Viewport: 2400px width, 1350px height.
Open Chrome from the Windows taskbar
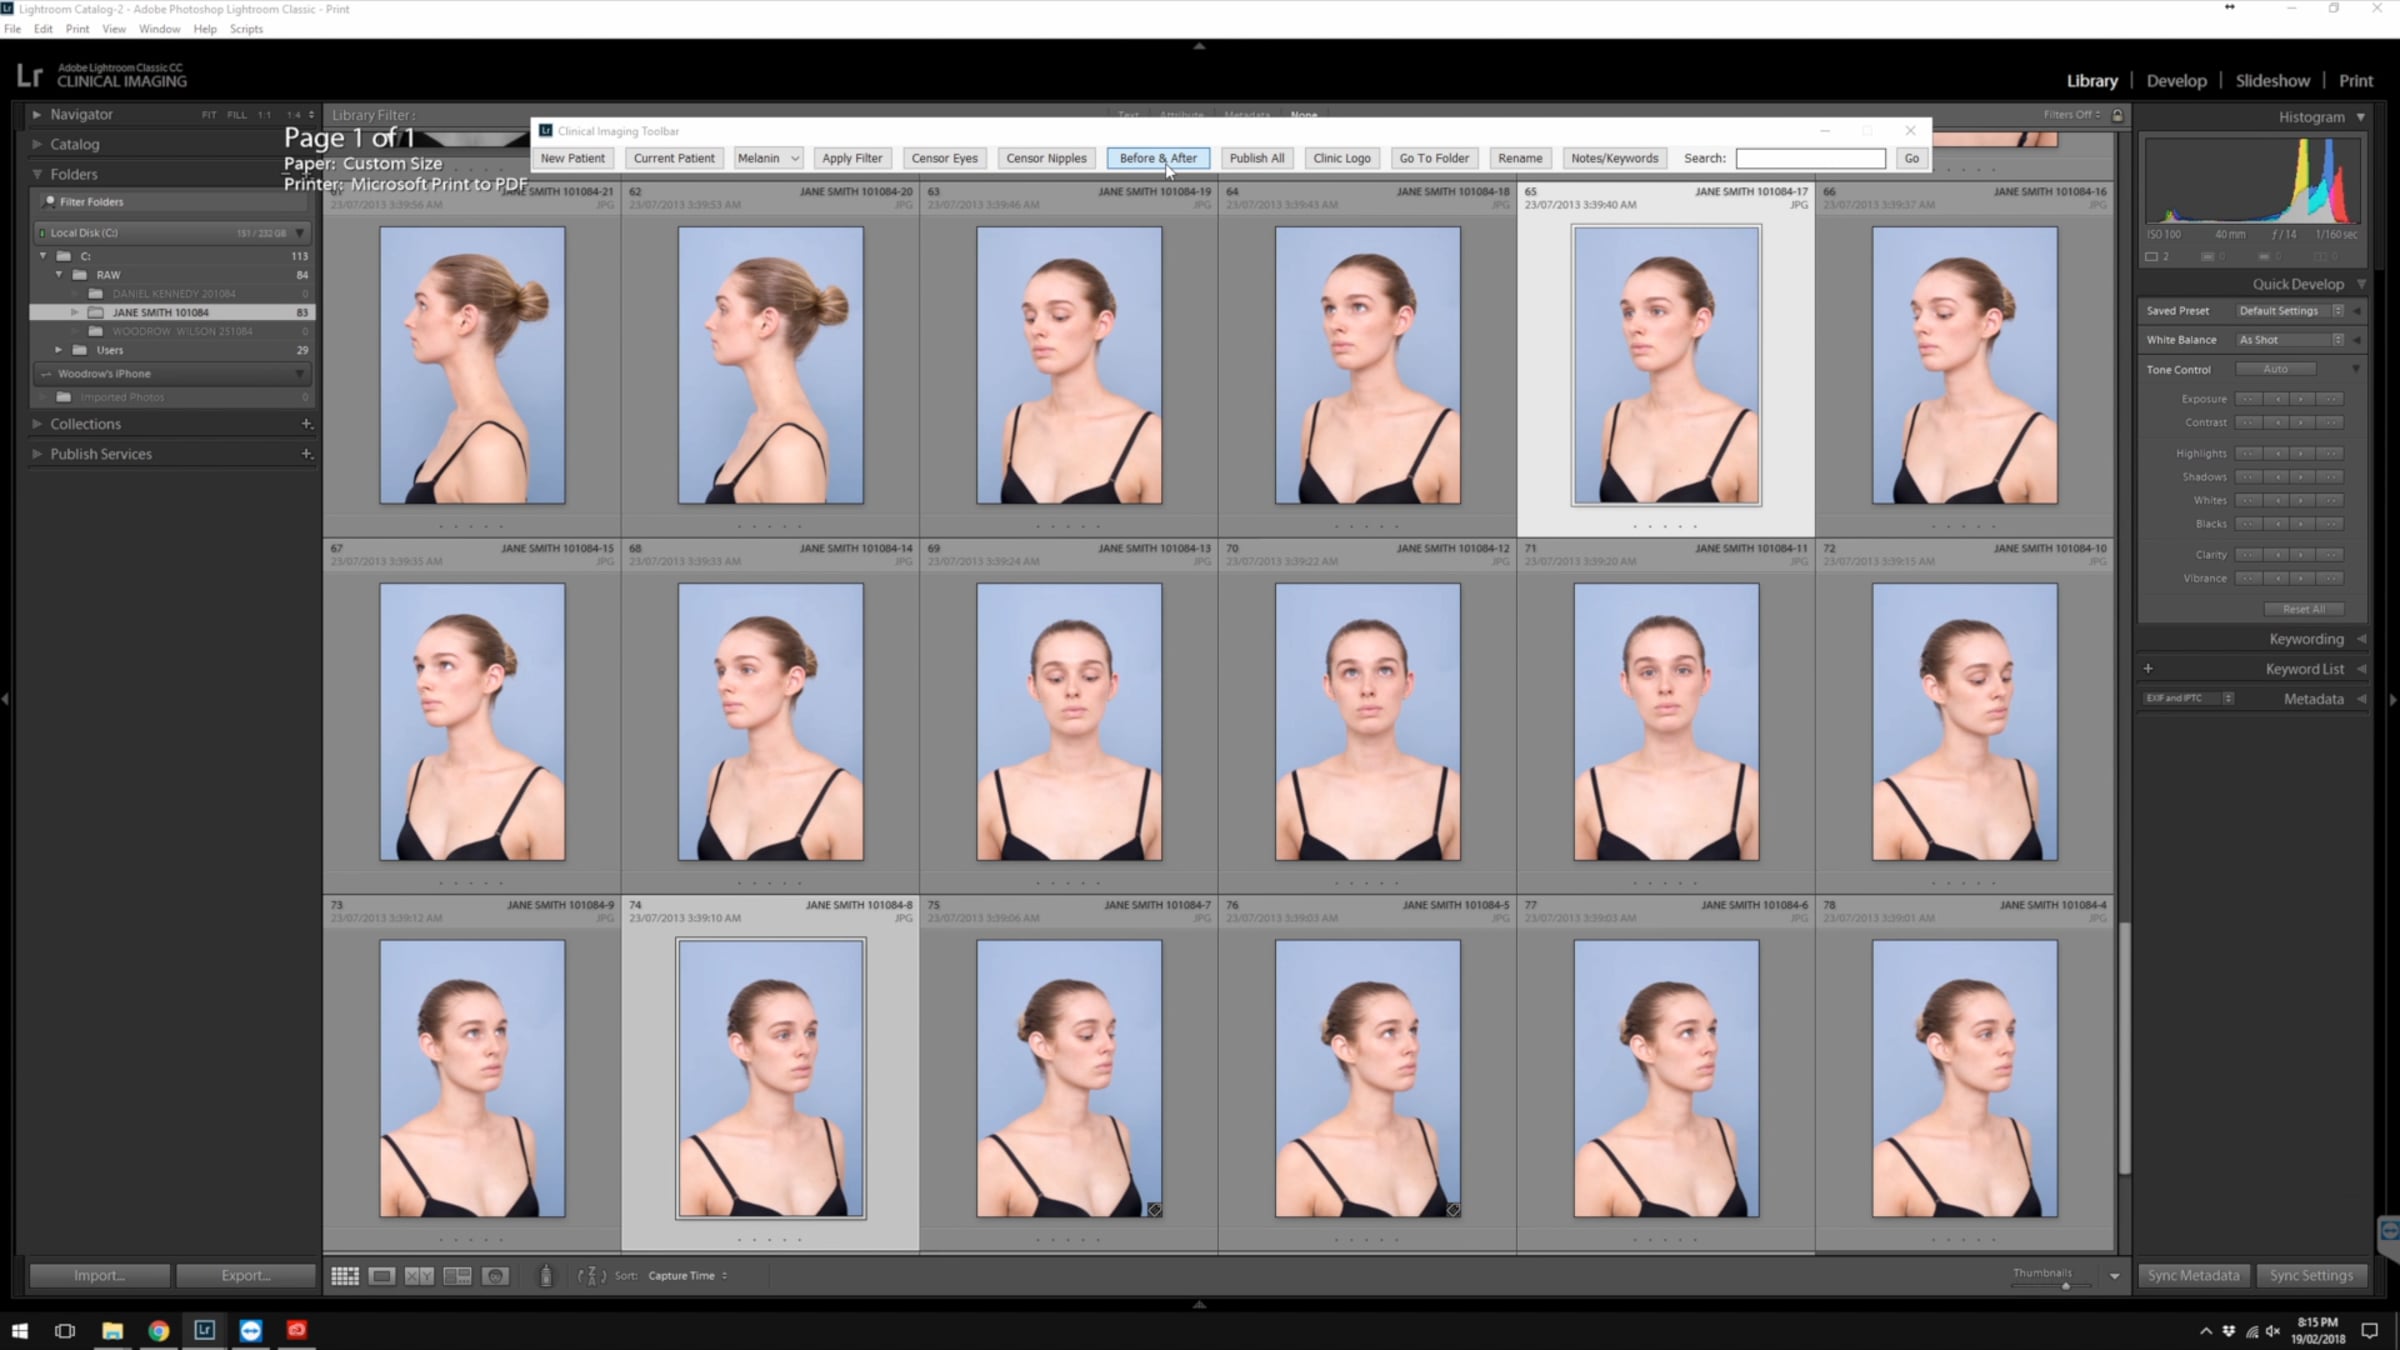click(x=159, y=1330)
